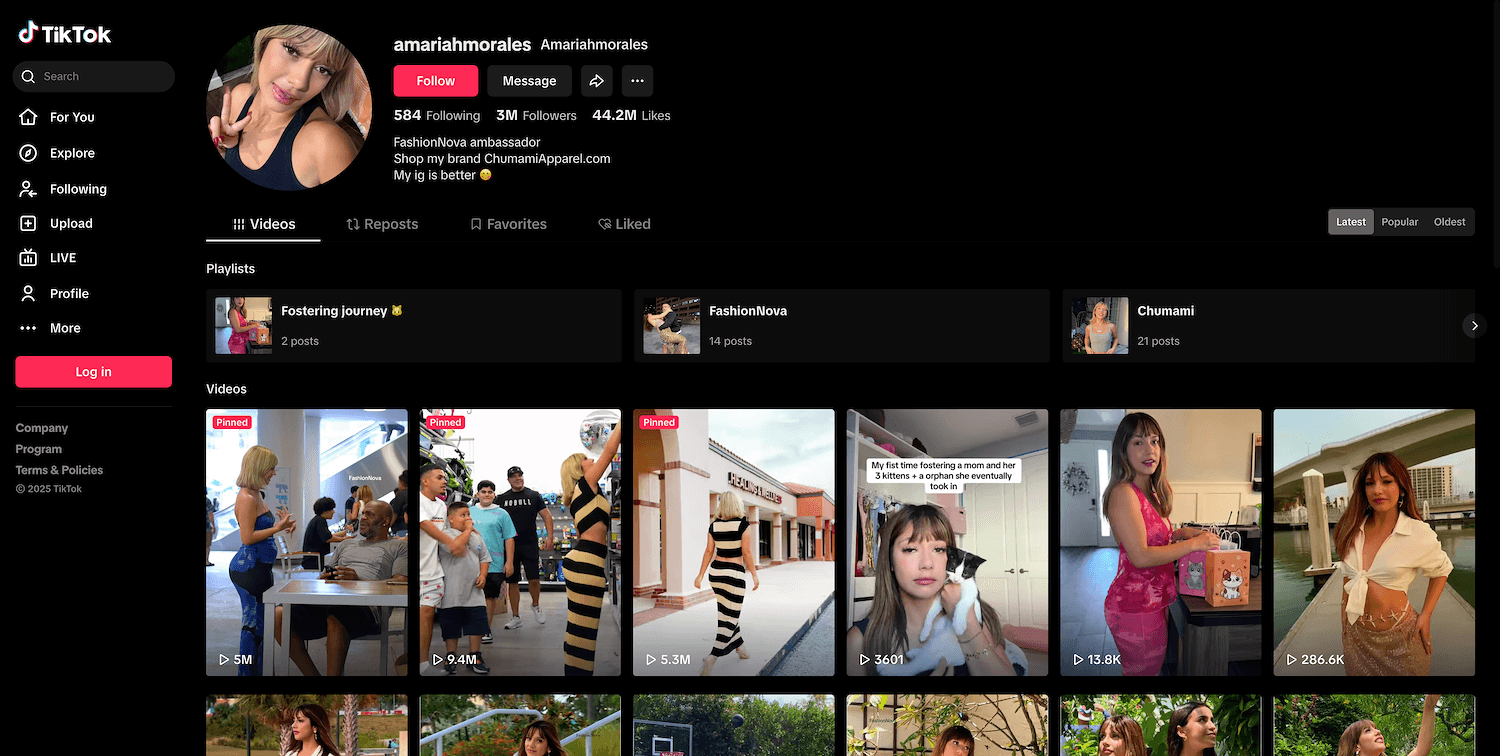Open the Upload page
1500x756 pixels.
pyautogui.click(x=71, y=224)
